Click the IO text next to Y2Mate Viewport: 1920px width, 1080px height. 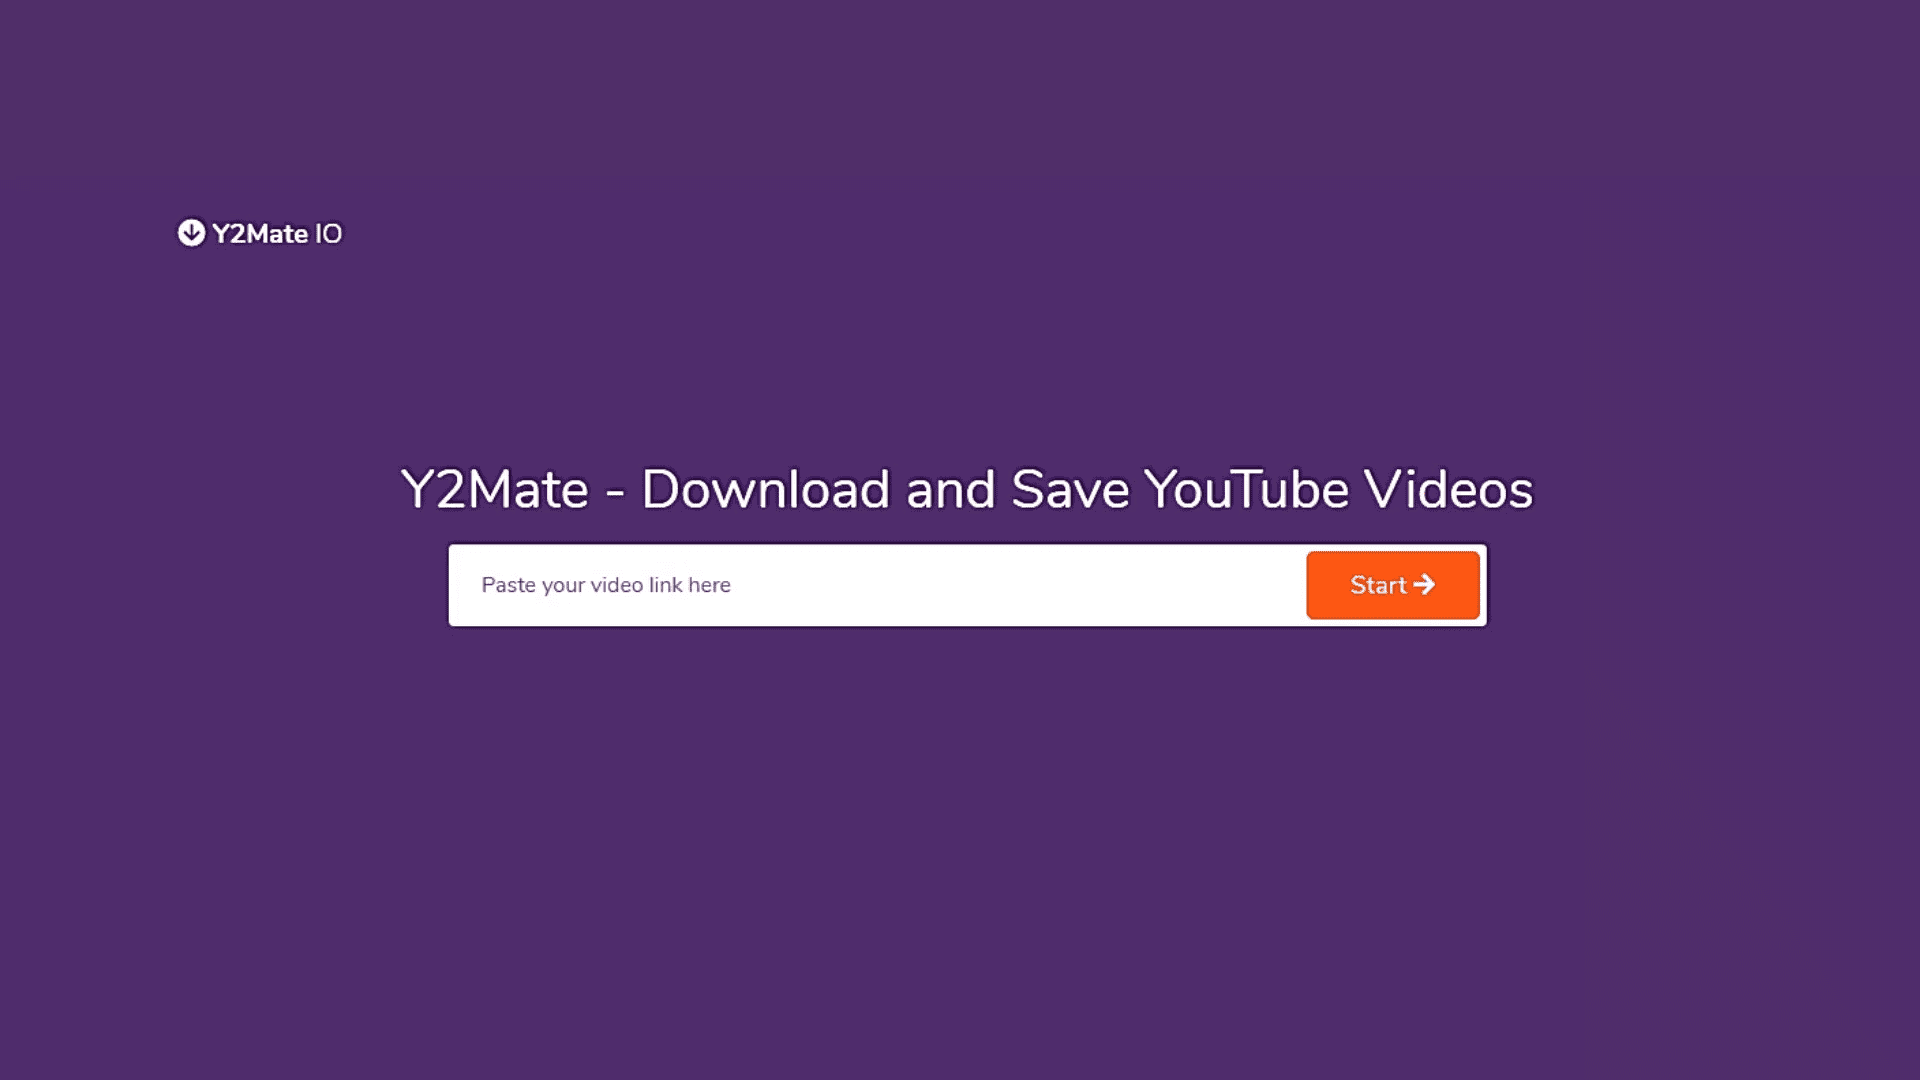click(x=327, y=233)
